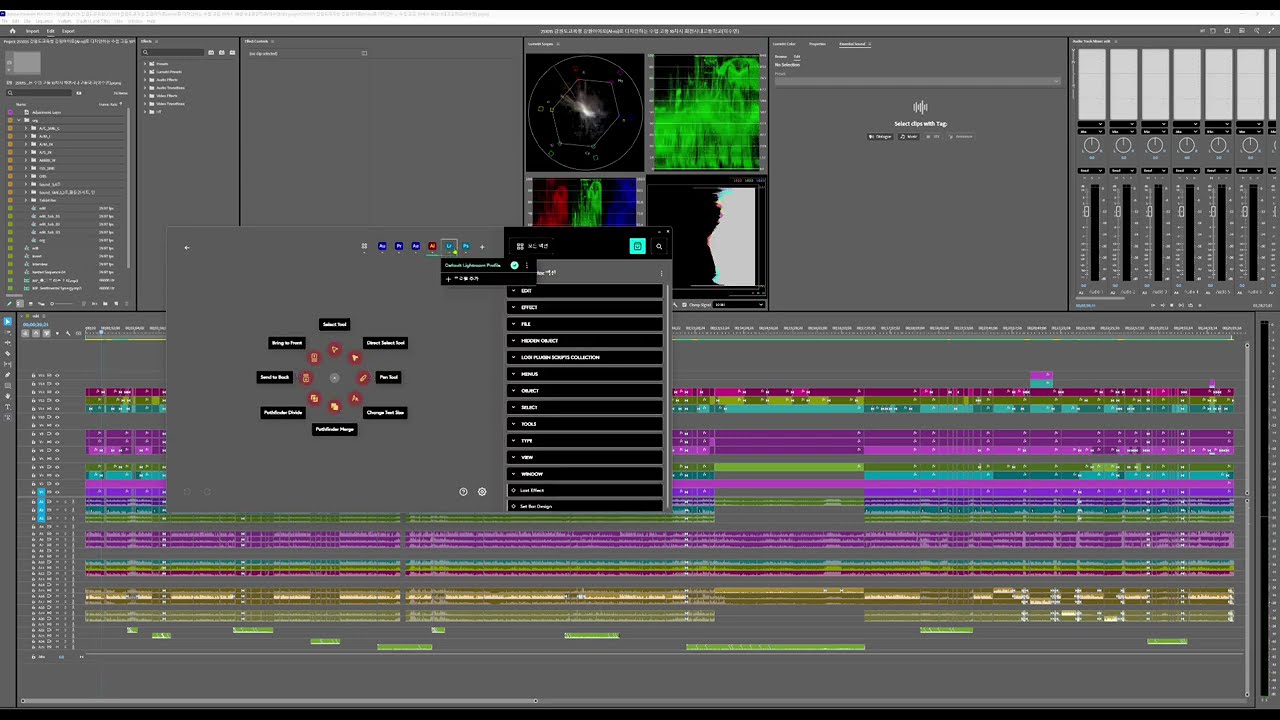Open the cyan marketplace bag icon
The image size is (1280, 720).
coord(637,246)
